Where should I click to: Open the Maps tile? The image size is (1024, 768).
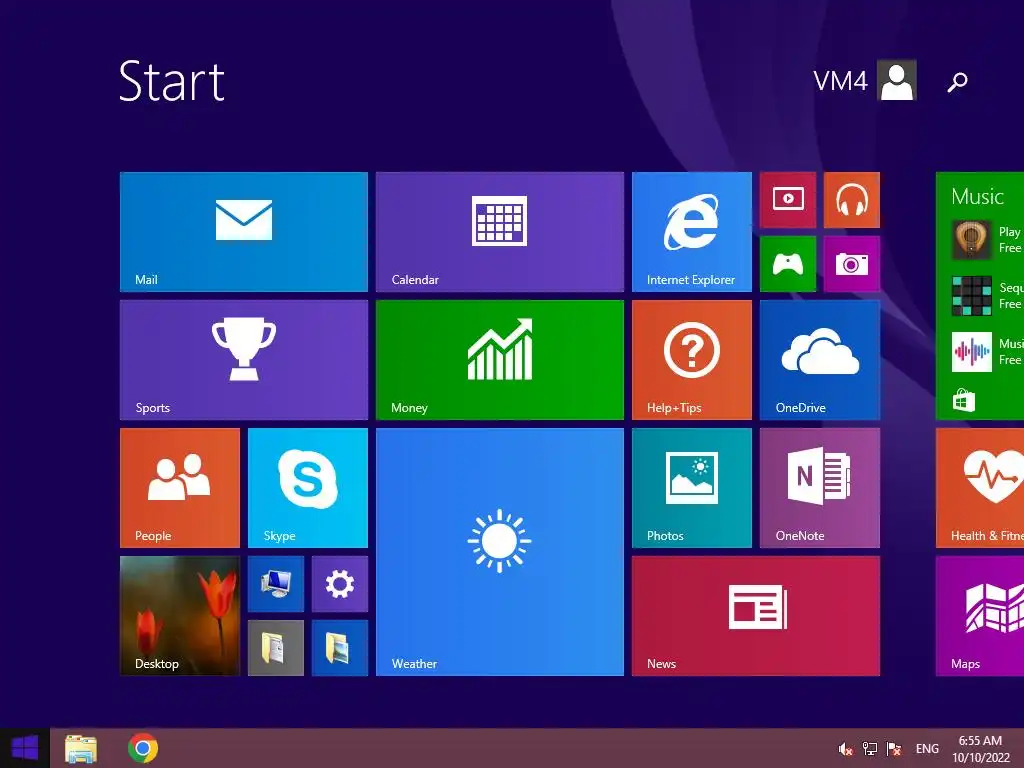pos(980,616)
